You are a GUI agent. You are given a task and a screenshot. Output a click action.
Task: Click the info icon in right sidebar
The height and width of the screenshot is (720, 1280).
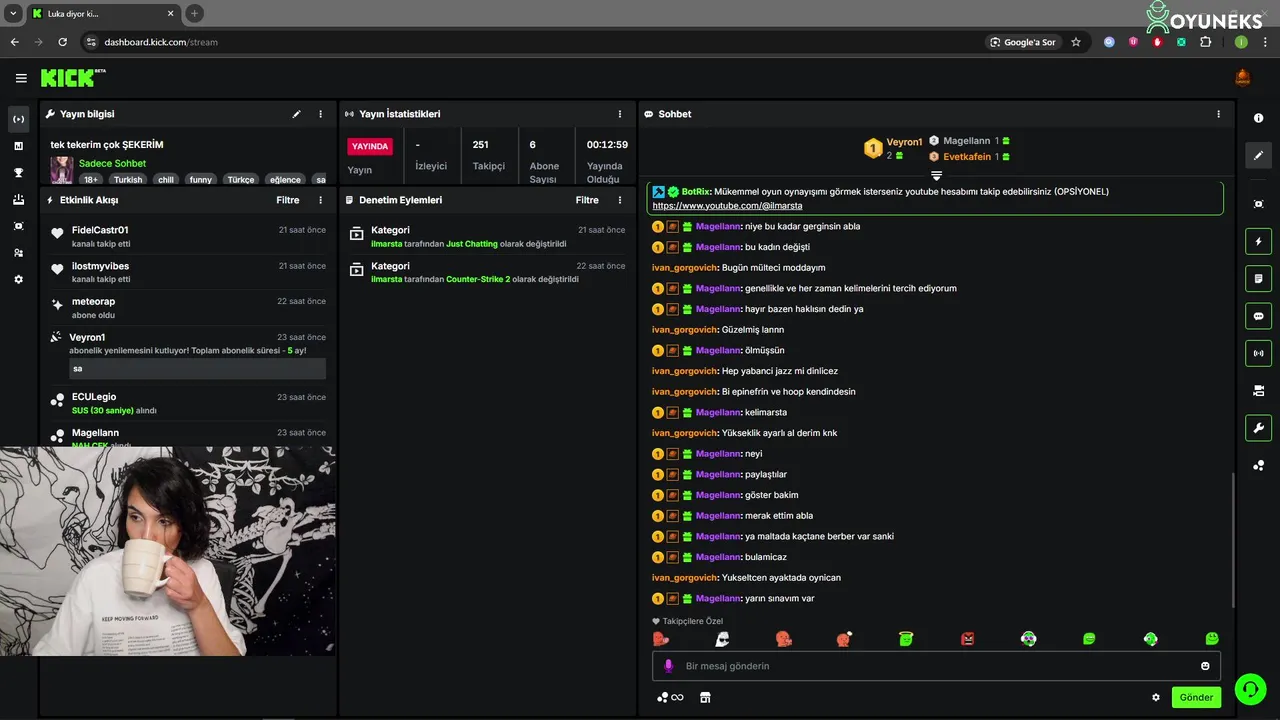[1258, 118]
